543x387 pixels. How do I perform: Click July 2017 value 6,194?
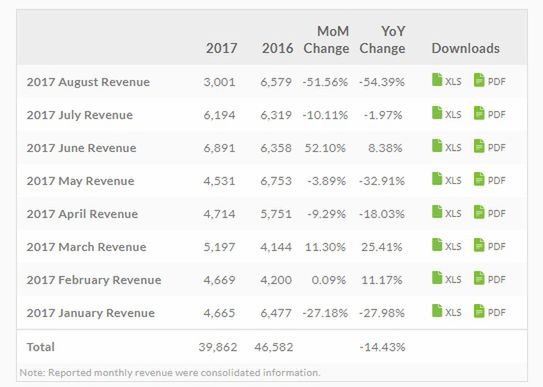click(220, 115)
